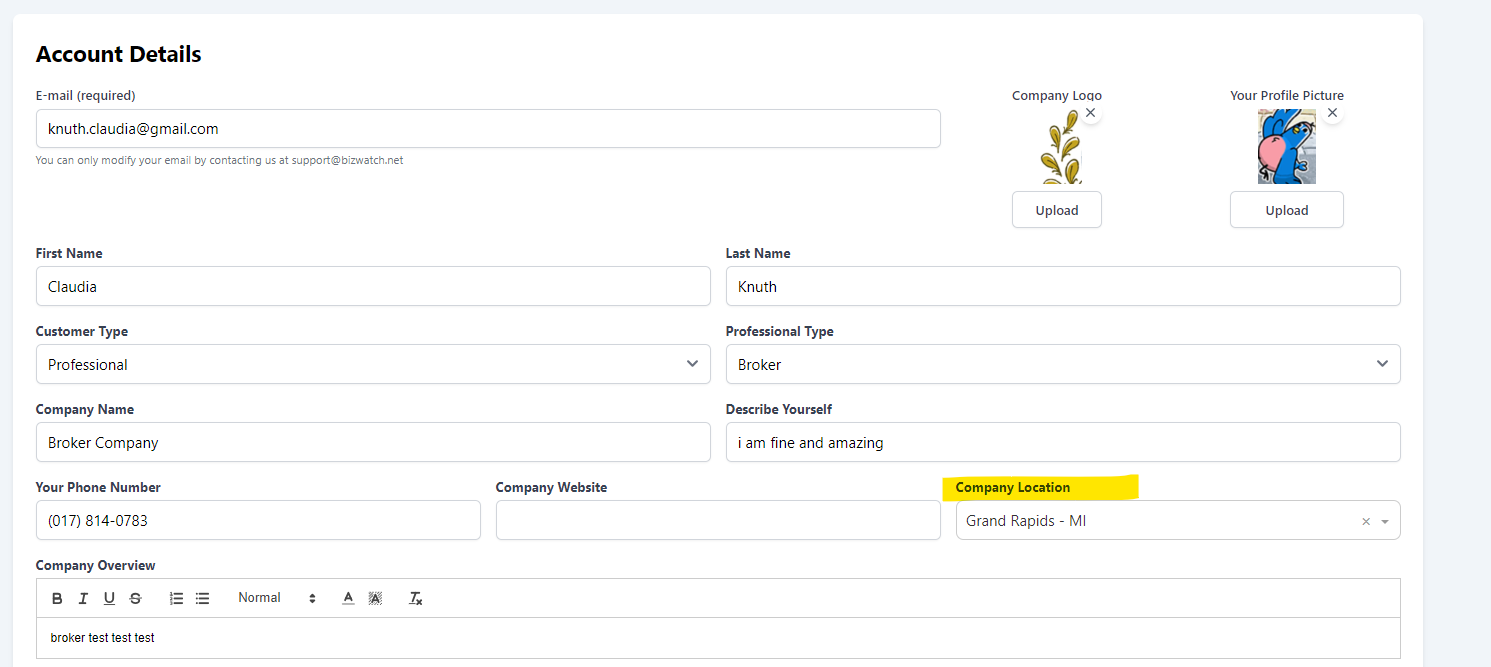Click the Describe Yourself text field
The height and width of the screenshot is (667, 1491).
pos(1062,442)
